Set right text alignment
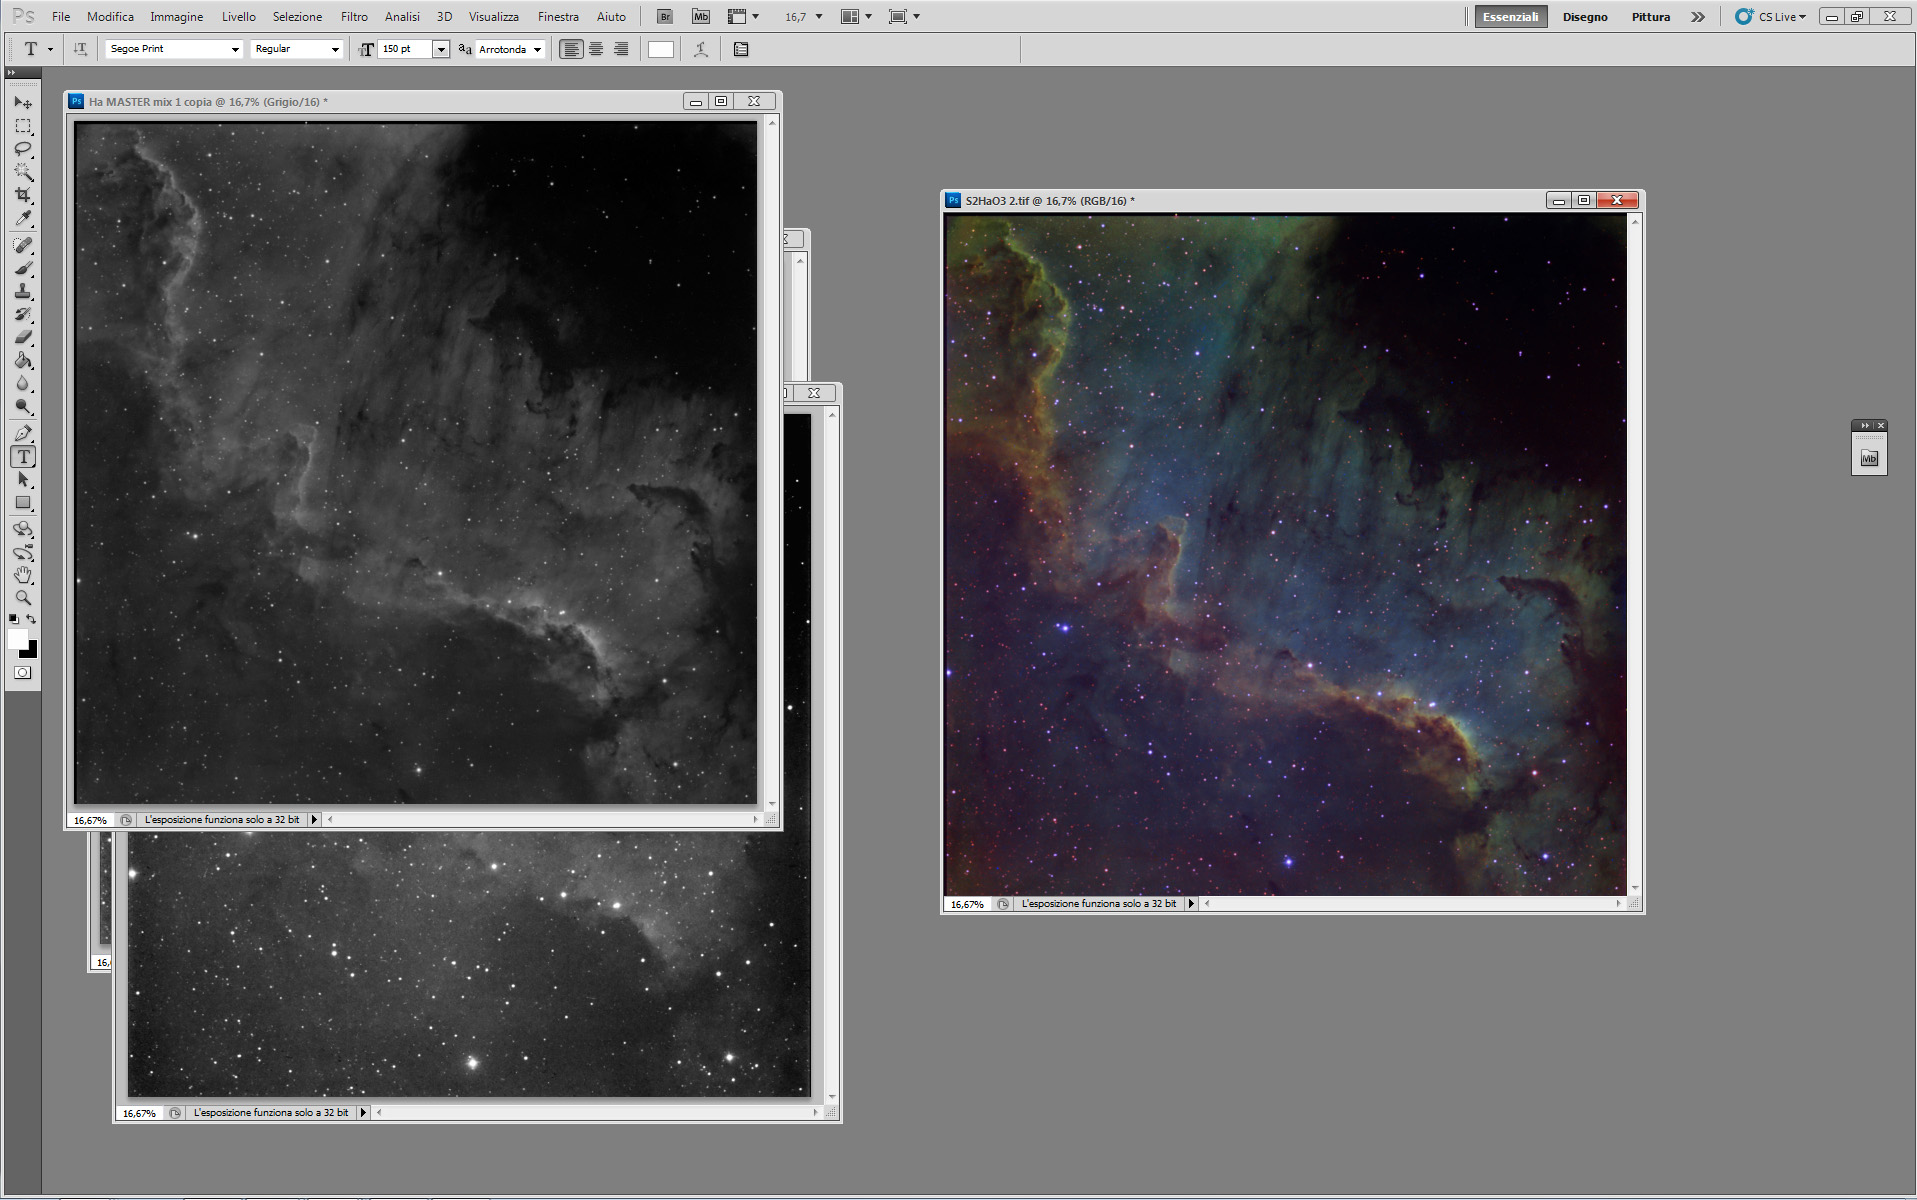 tap(621, 49)
